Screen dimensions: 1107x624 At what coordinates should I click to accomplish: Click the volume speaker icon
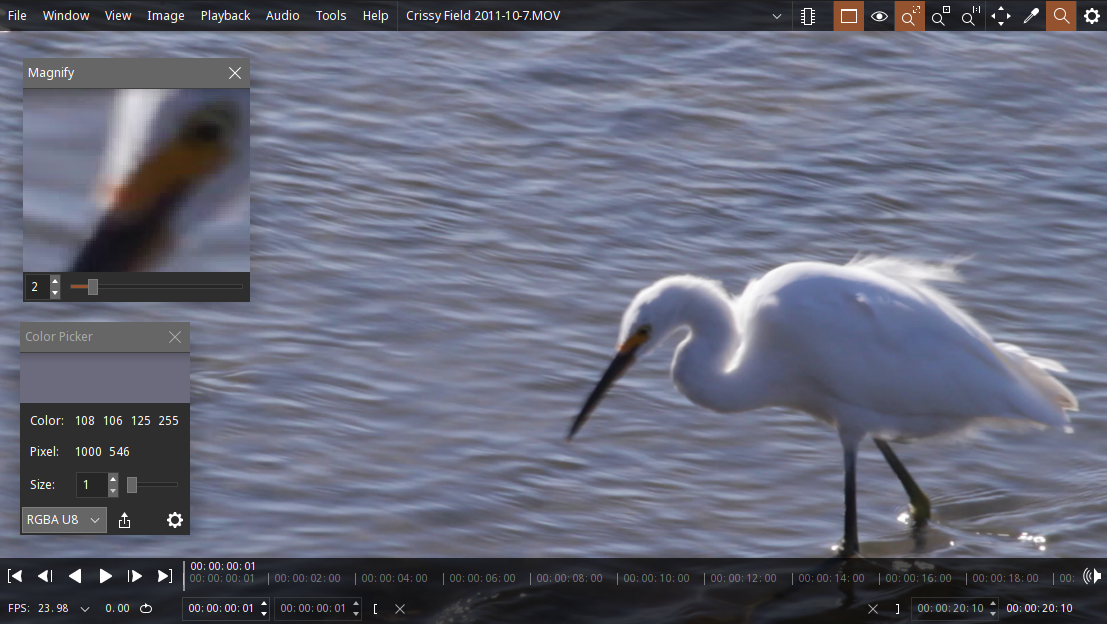coord(1092,577)
